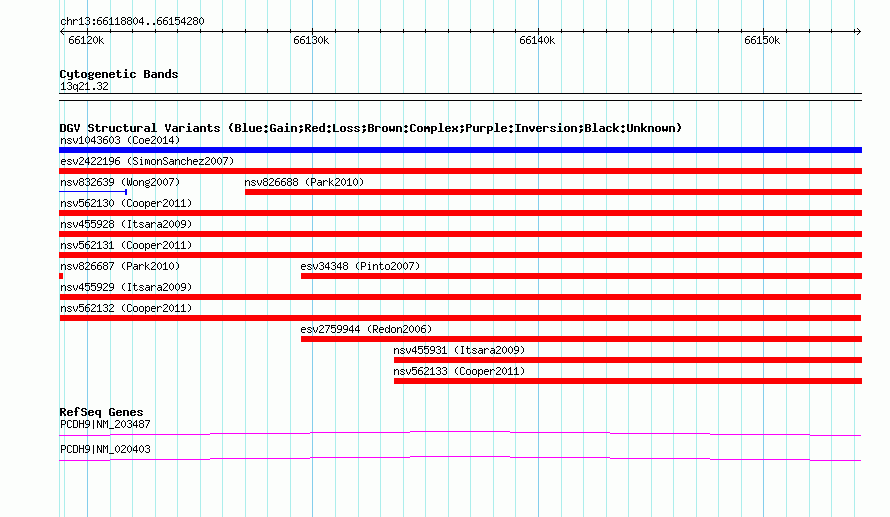The width and height of the screenshot is (890, 517).
Task: Select the DGV Structural Variants track title
Action: point(371,128)
